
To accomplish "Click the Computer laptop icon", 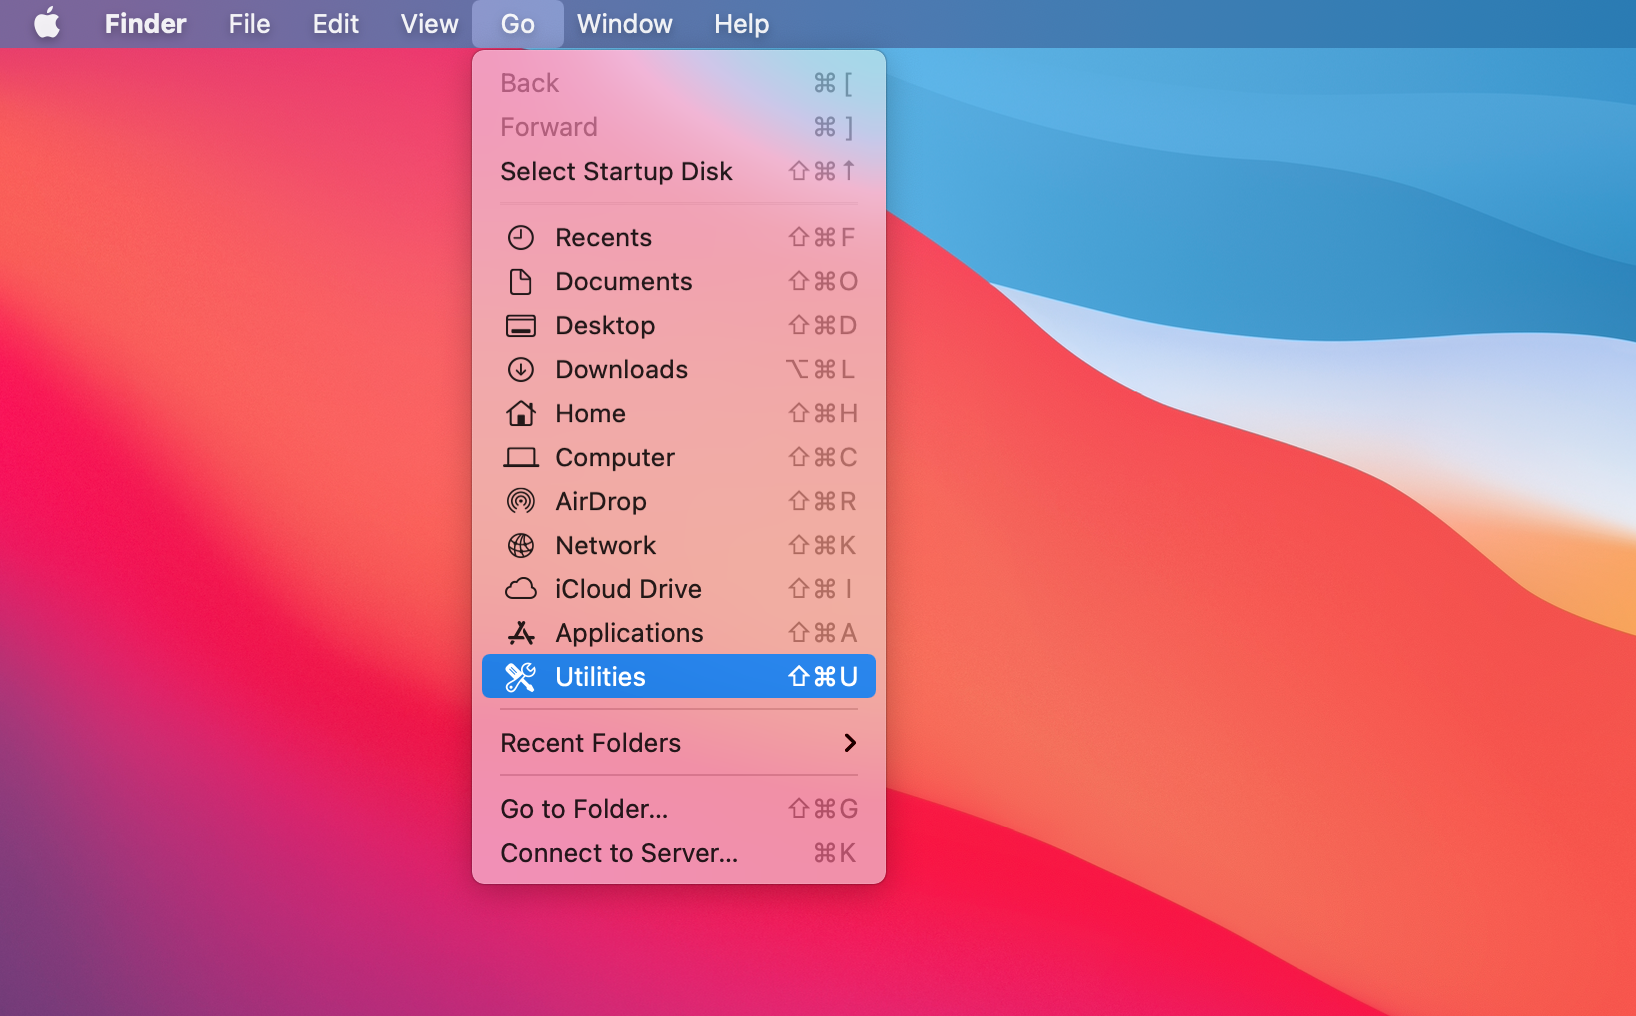I will coord(521,457).
